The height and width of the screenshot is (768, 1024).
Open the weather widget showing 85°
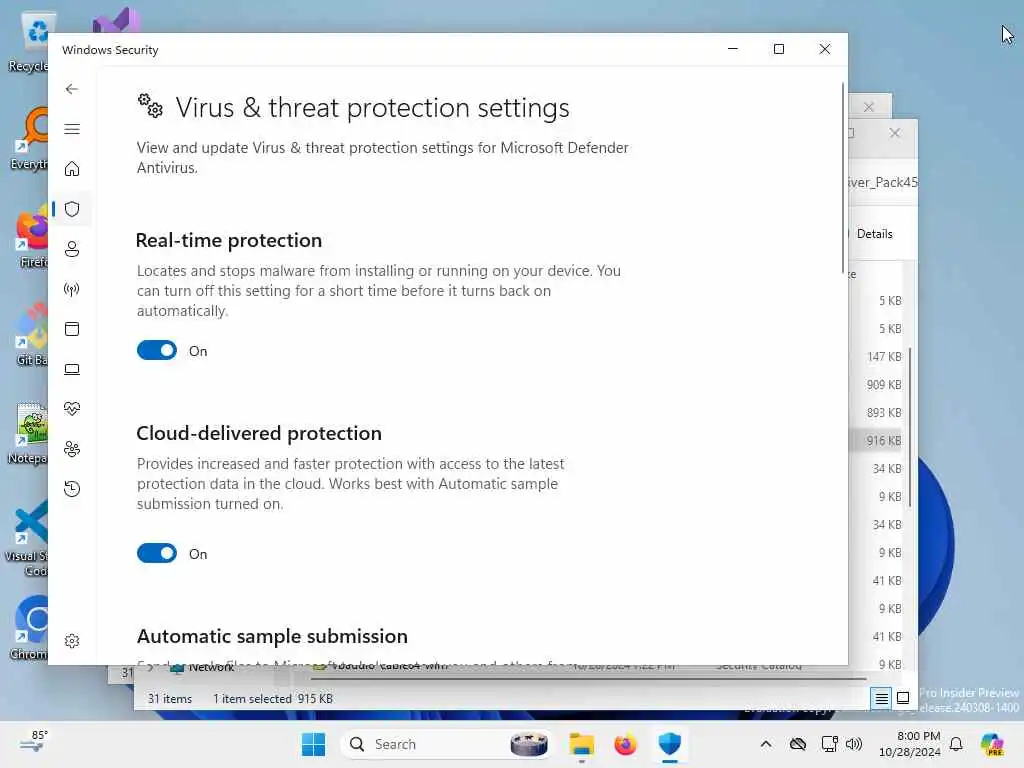point(34,742)
